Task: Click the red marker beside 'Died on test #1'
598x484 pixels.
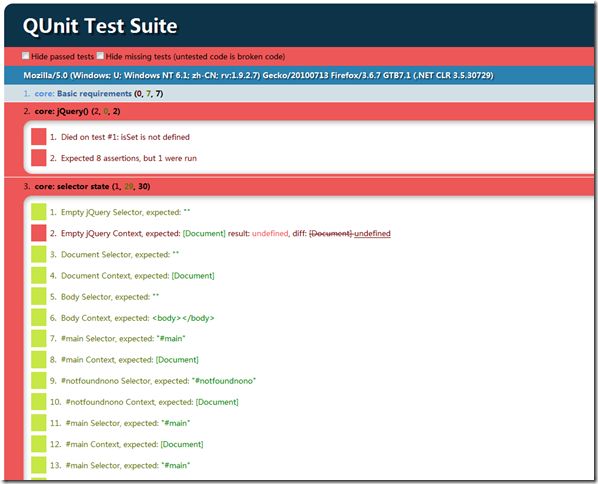Action: point(39,137)
